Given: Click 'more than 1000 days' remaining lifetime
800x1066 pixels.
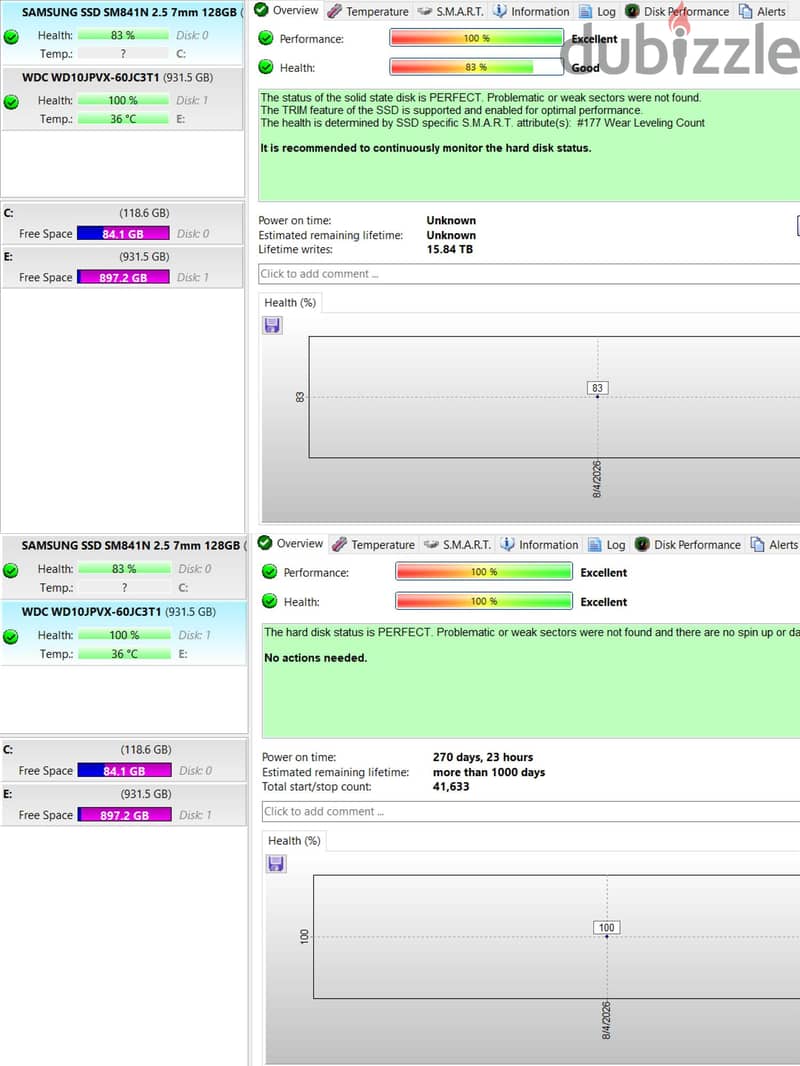Looking at the screenshot, I should click(x=489, y=772).
